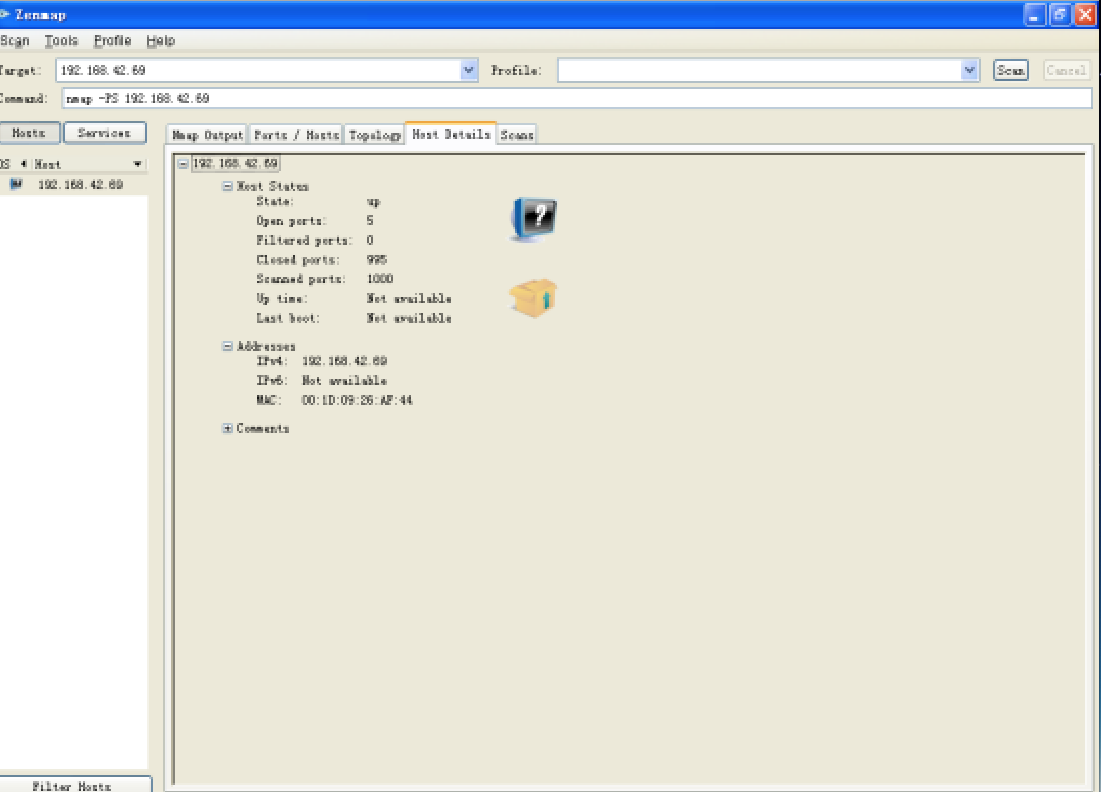
Task: Click the Host column sort arrow
Action: click(x=138, y=164)
